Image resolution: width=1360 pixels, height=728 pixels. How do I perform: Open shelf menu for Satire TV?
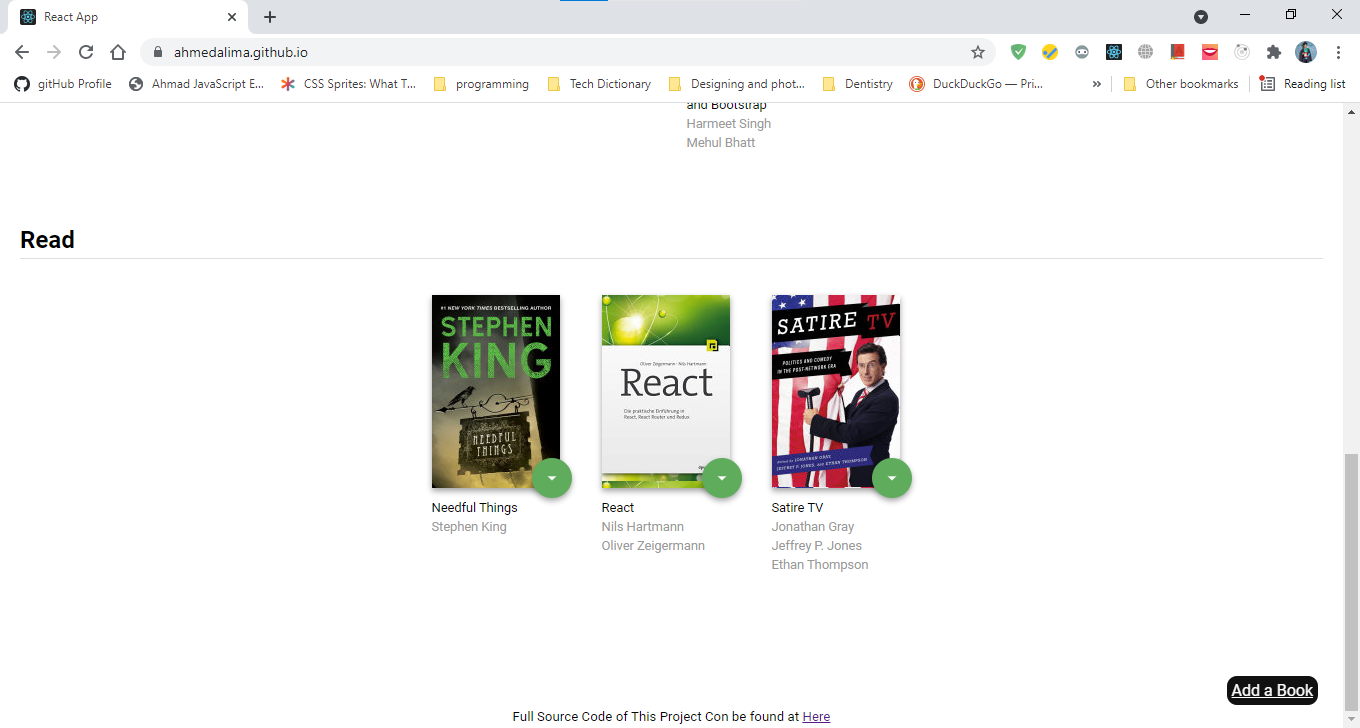tap(892, 478)
